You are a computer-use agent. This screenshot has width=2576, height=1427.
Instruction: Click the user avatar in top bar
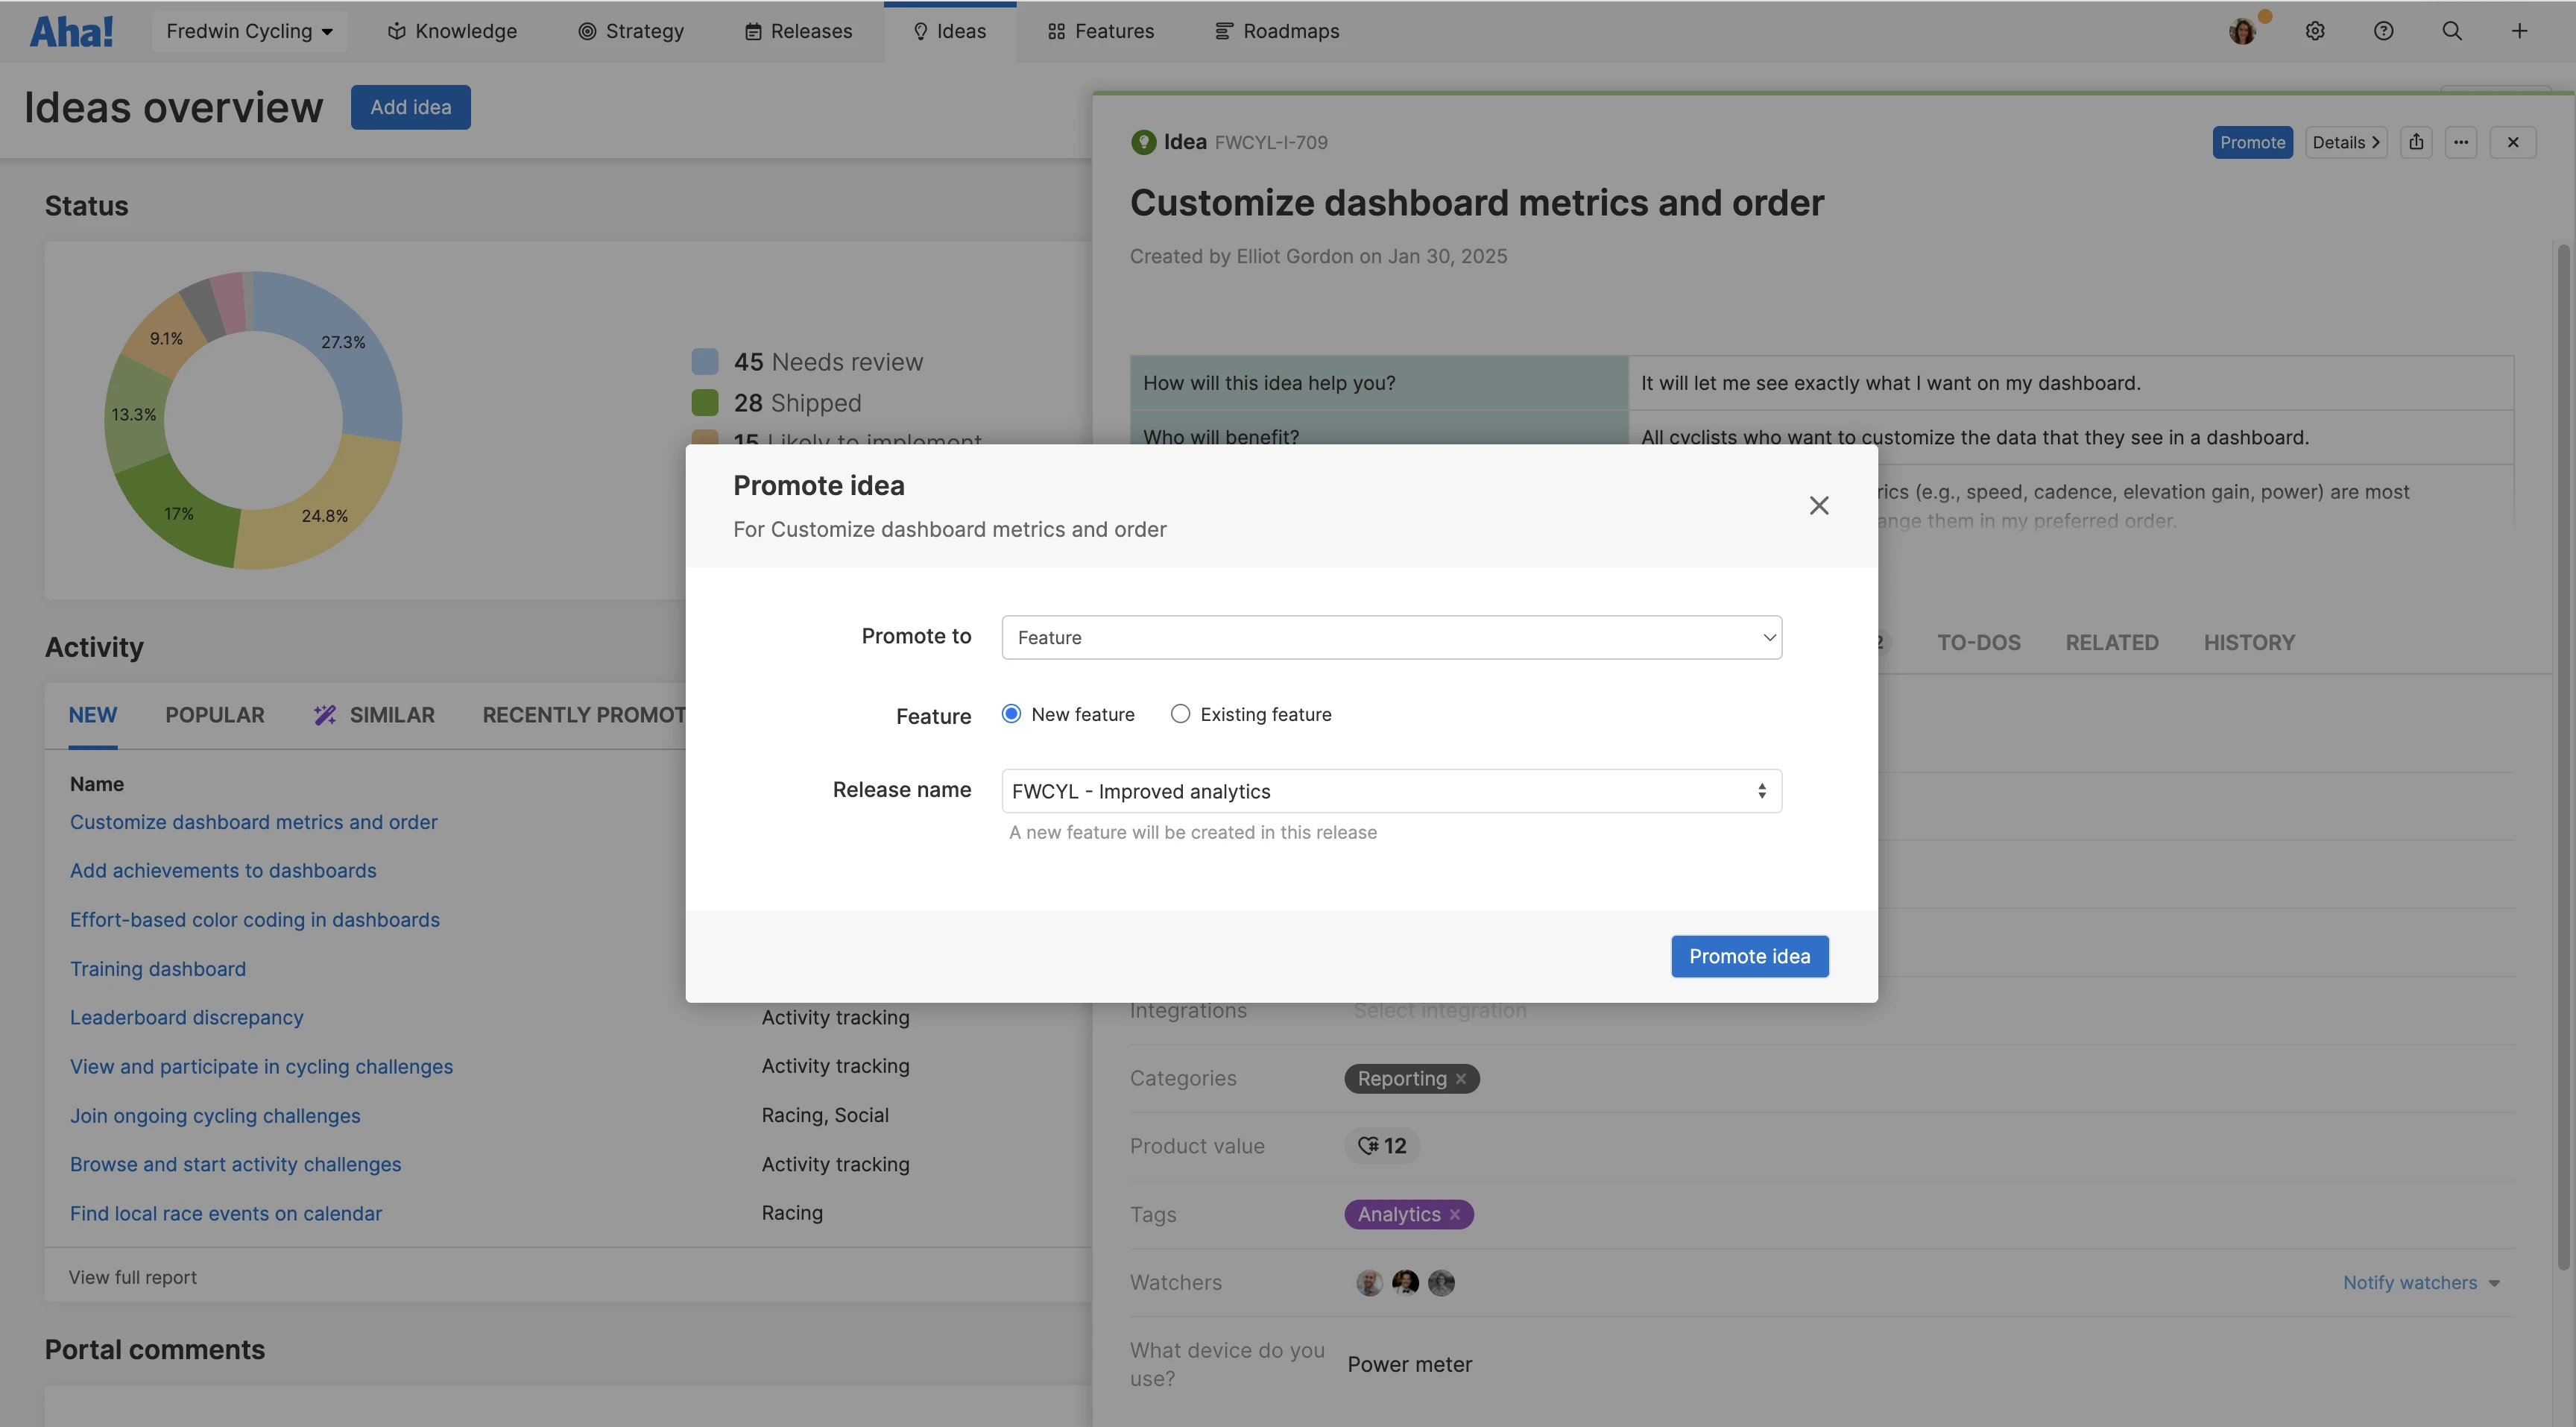click(x=2242, y=31)
